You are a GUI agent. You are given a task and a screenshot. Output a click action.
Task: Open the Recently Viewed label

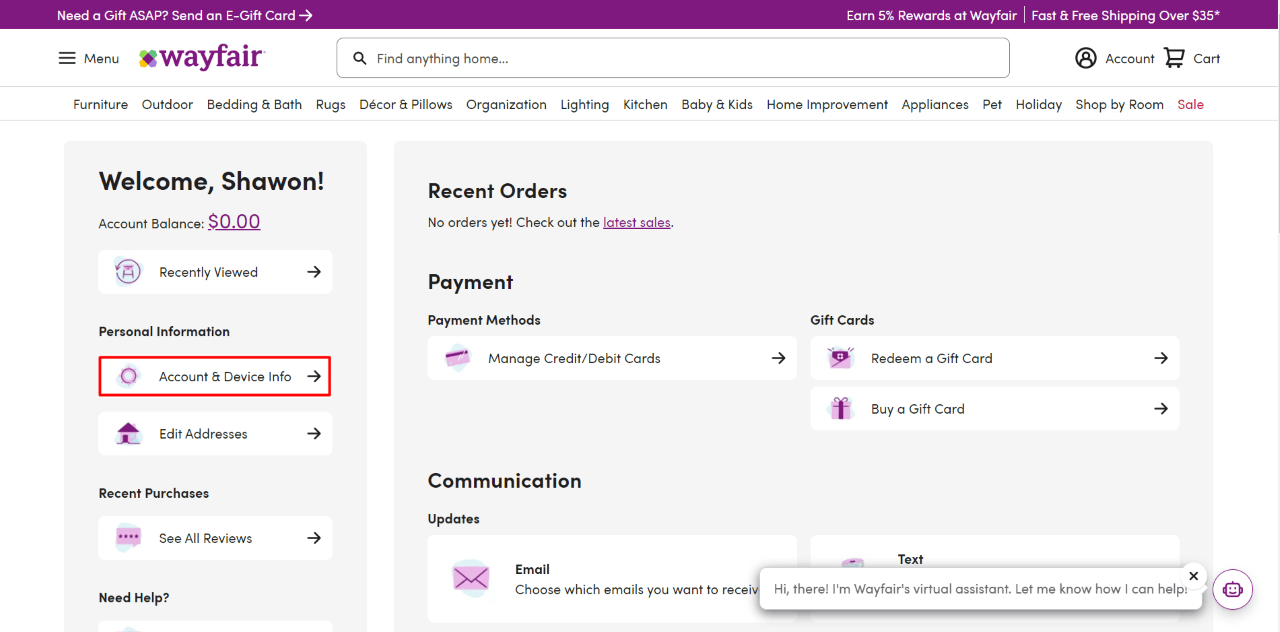208,272
